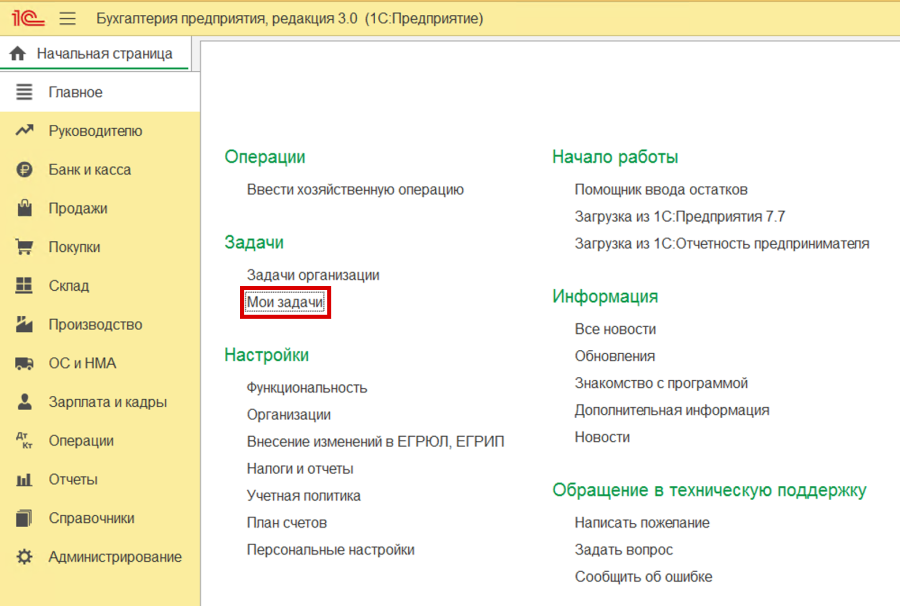900x606 pixels.
Task: Click Ввести хозяйственную операцию
Action: click(x=355, y=189)
